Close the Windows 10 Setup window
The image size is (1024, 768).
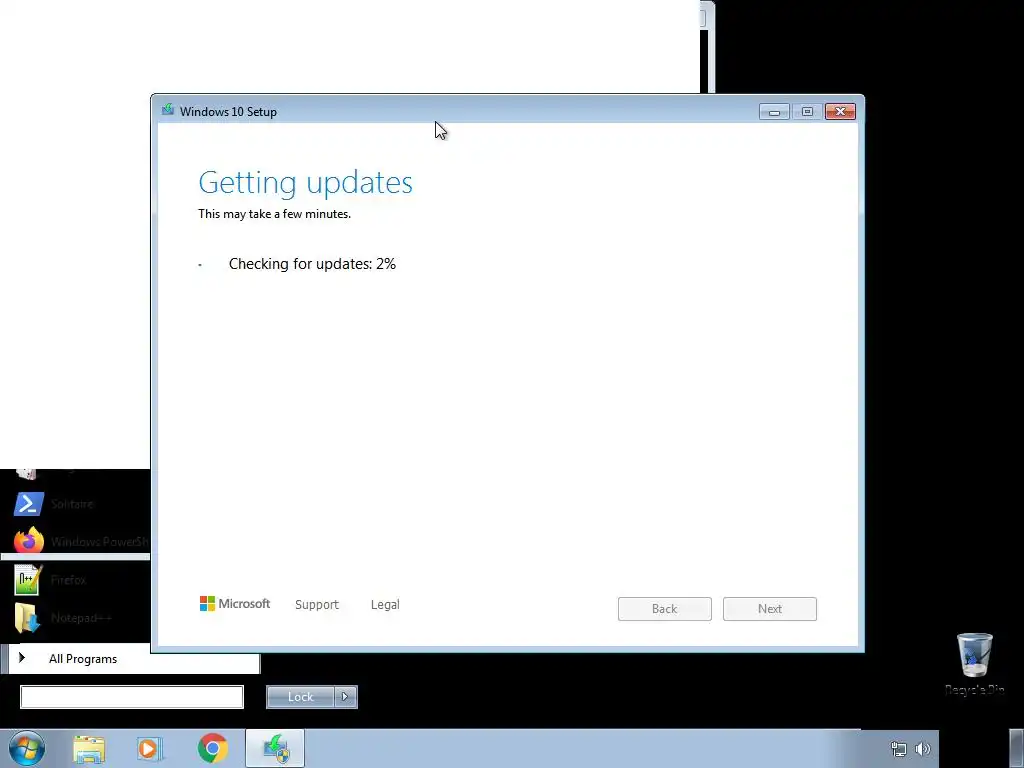(840, 112)
